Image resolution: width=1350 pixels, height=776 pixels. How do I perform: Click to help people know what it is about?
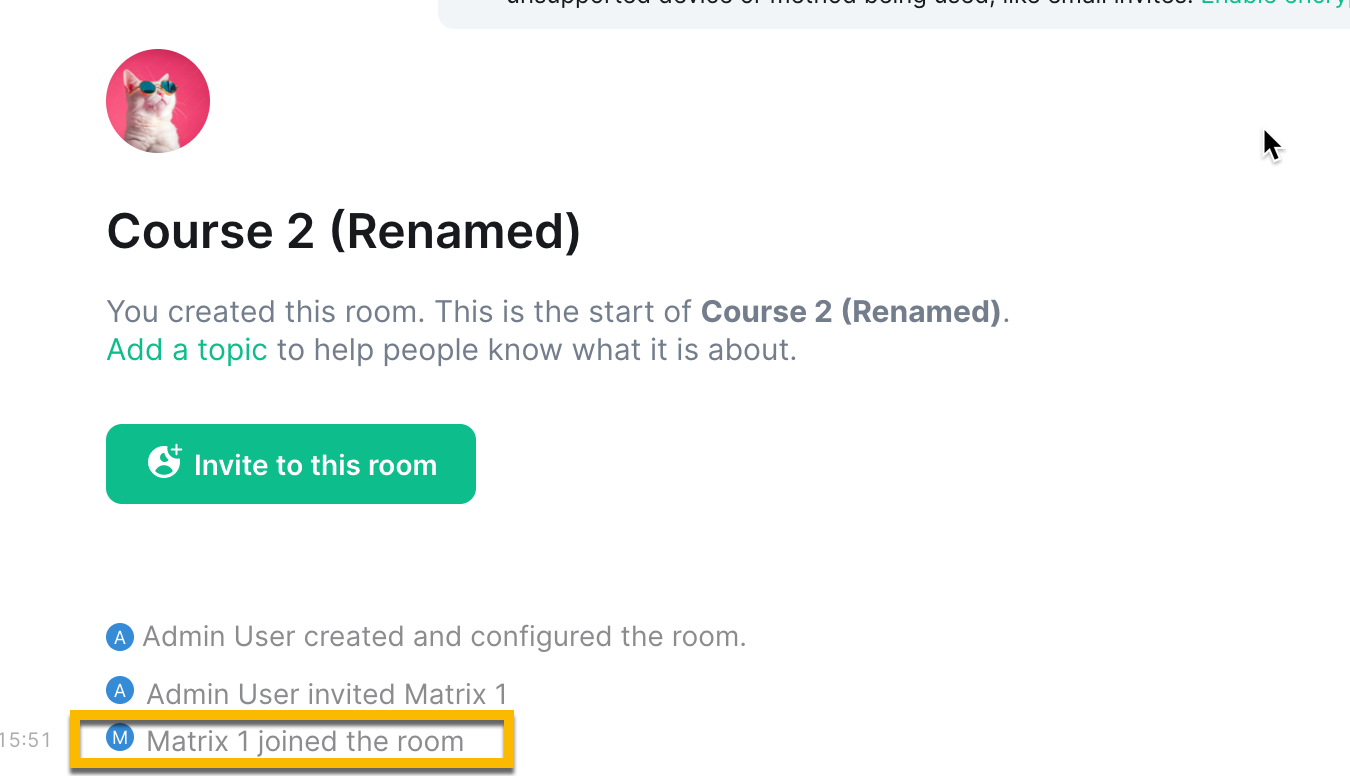[x=537, y=350]
